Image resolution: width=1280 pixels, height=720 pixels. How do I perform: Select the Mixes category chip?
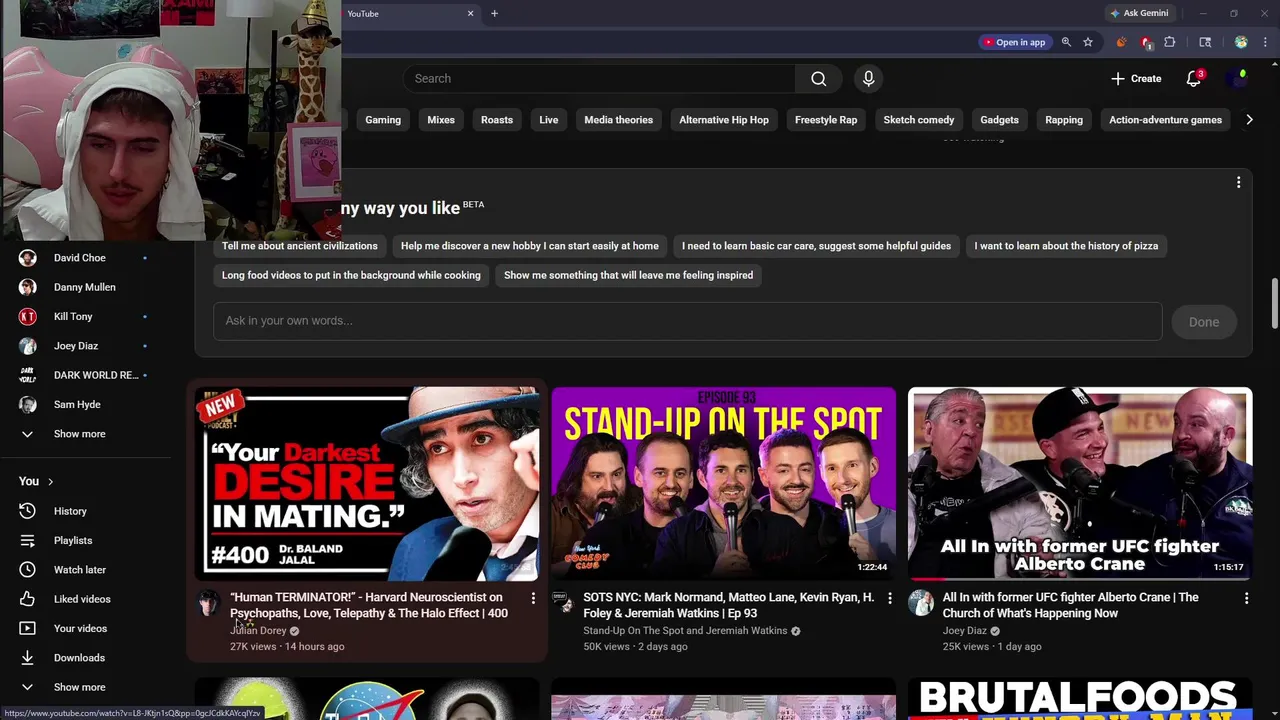441,120
